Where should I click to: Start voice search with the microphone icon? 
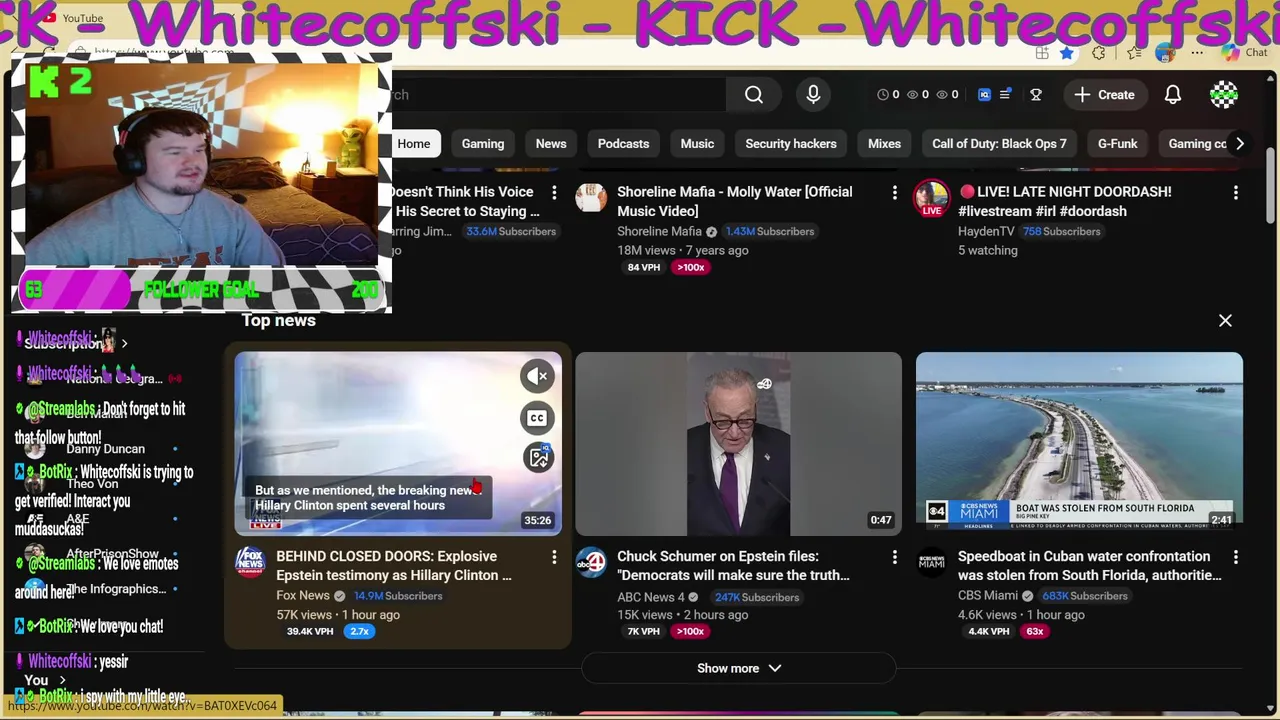(813, 95)
